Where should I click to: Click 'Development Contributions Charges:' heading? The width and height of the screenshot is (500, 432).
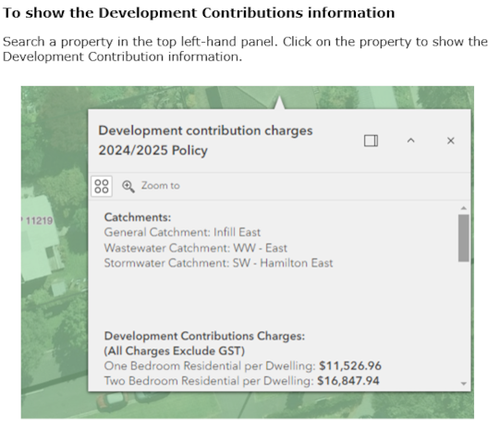point(204,336)
